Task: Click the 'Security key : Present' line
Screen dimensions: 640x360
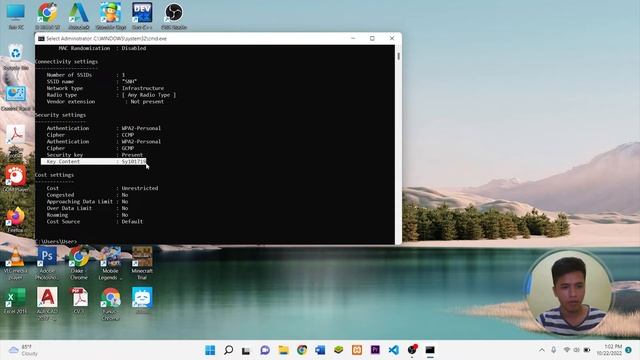Action: (x=95, y=155)
